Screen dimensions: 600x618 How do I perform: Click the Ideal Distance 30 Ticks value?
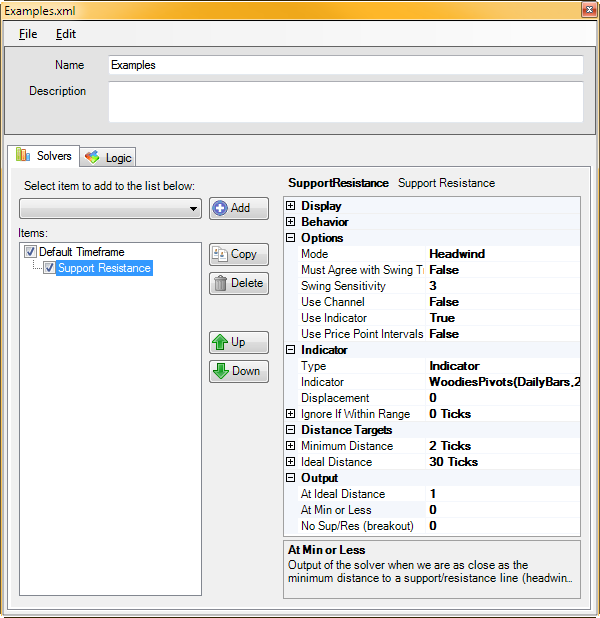tap(454, 462)
